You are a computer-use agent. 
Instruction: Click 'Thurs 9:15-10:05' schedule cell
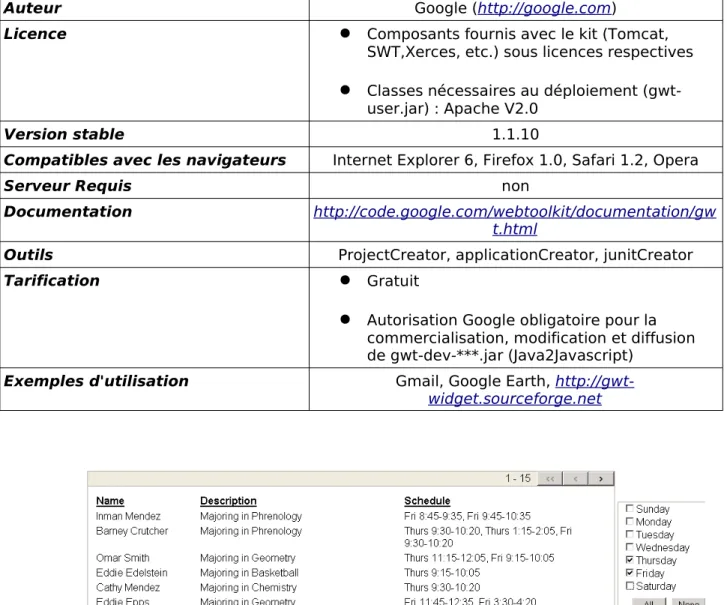coord(442,573)
